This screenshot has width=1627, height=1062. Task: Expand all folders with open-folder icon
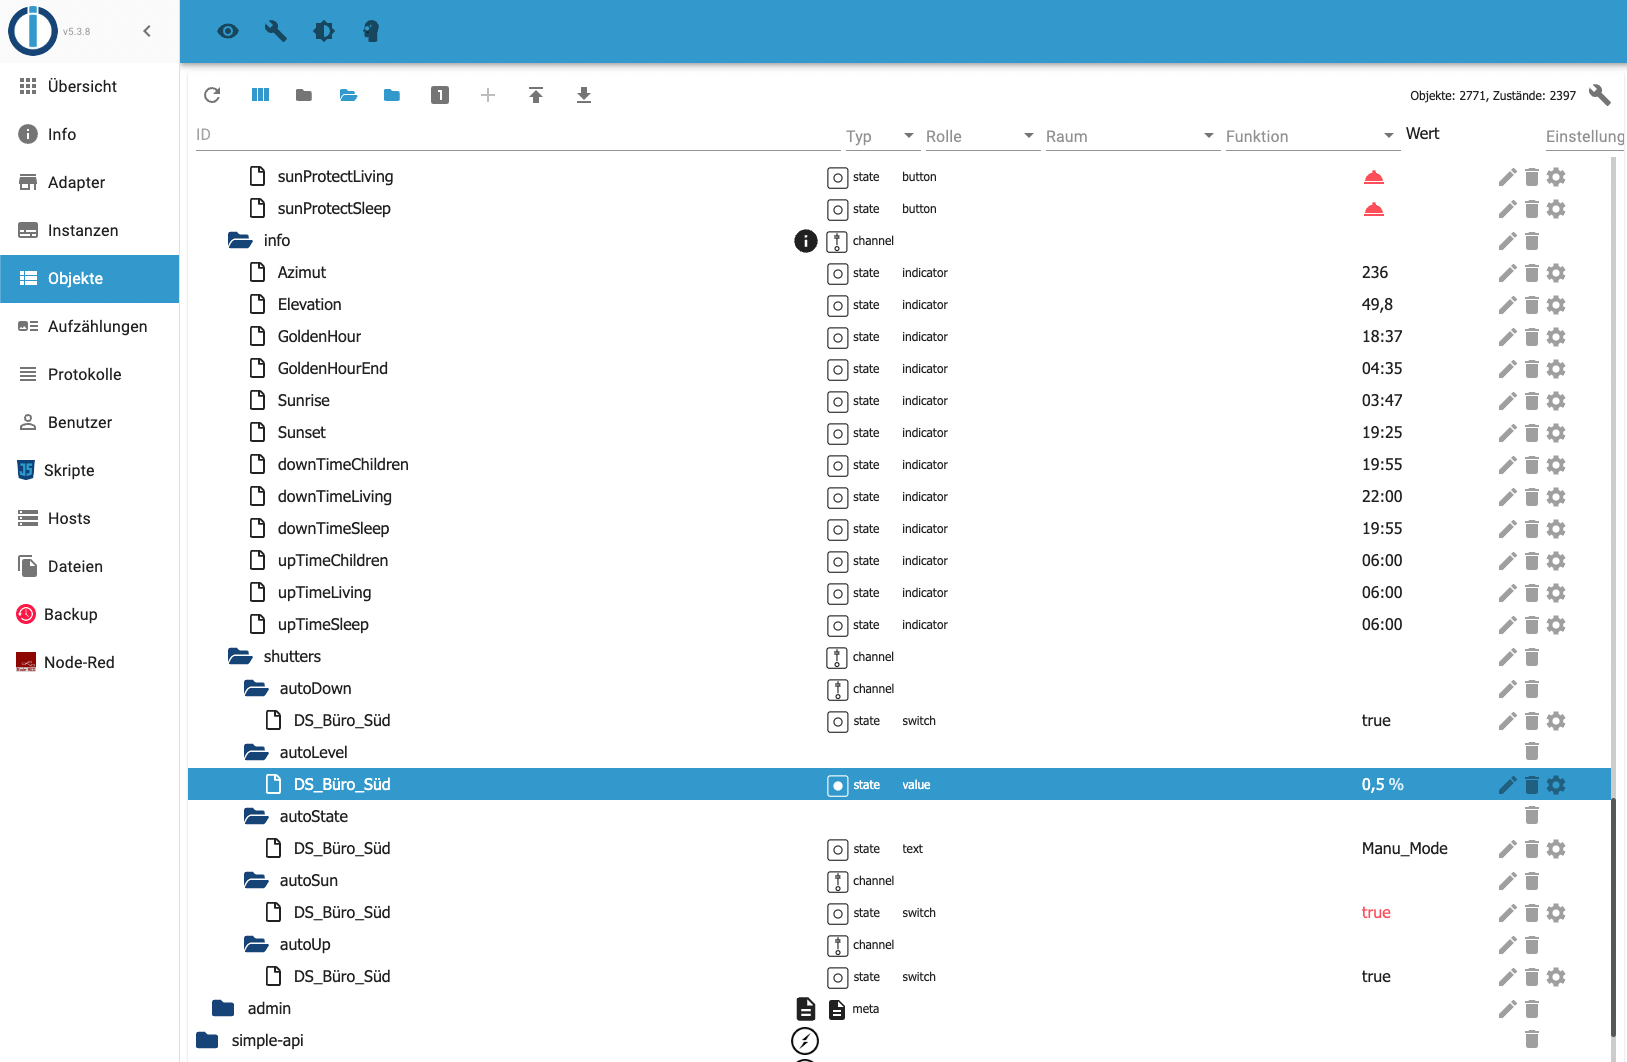click(x=348, y=95)
